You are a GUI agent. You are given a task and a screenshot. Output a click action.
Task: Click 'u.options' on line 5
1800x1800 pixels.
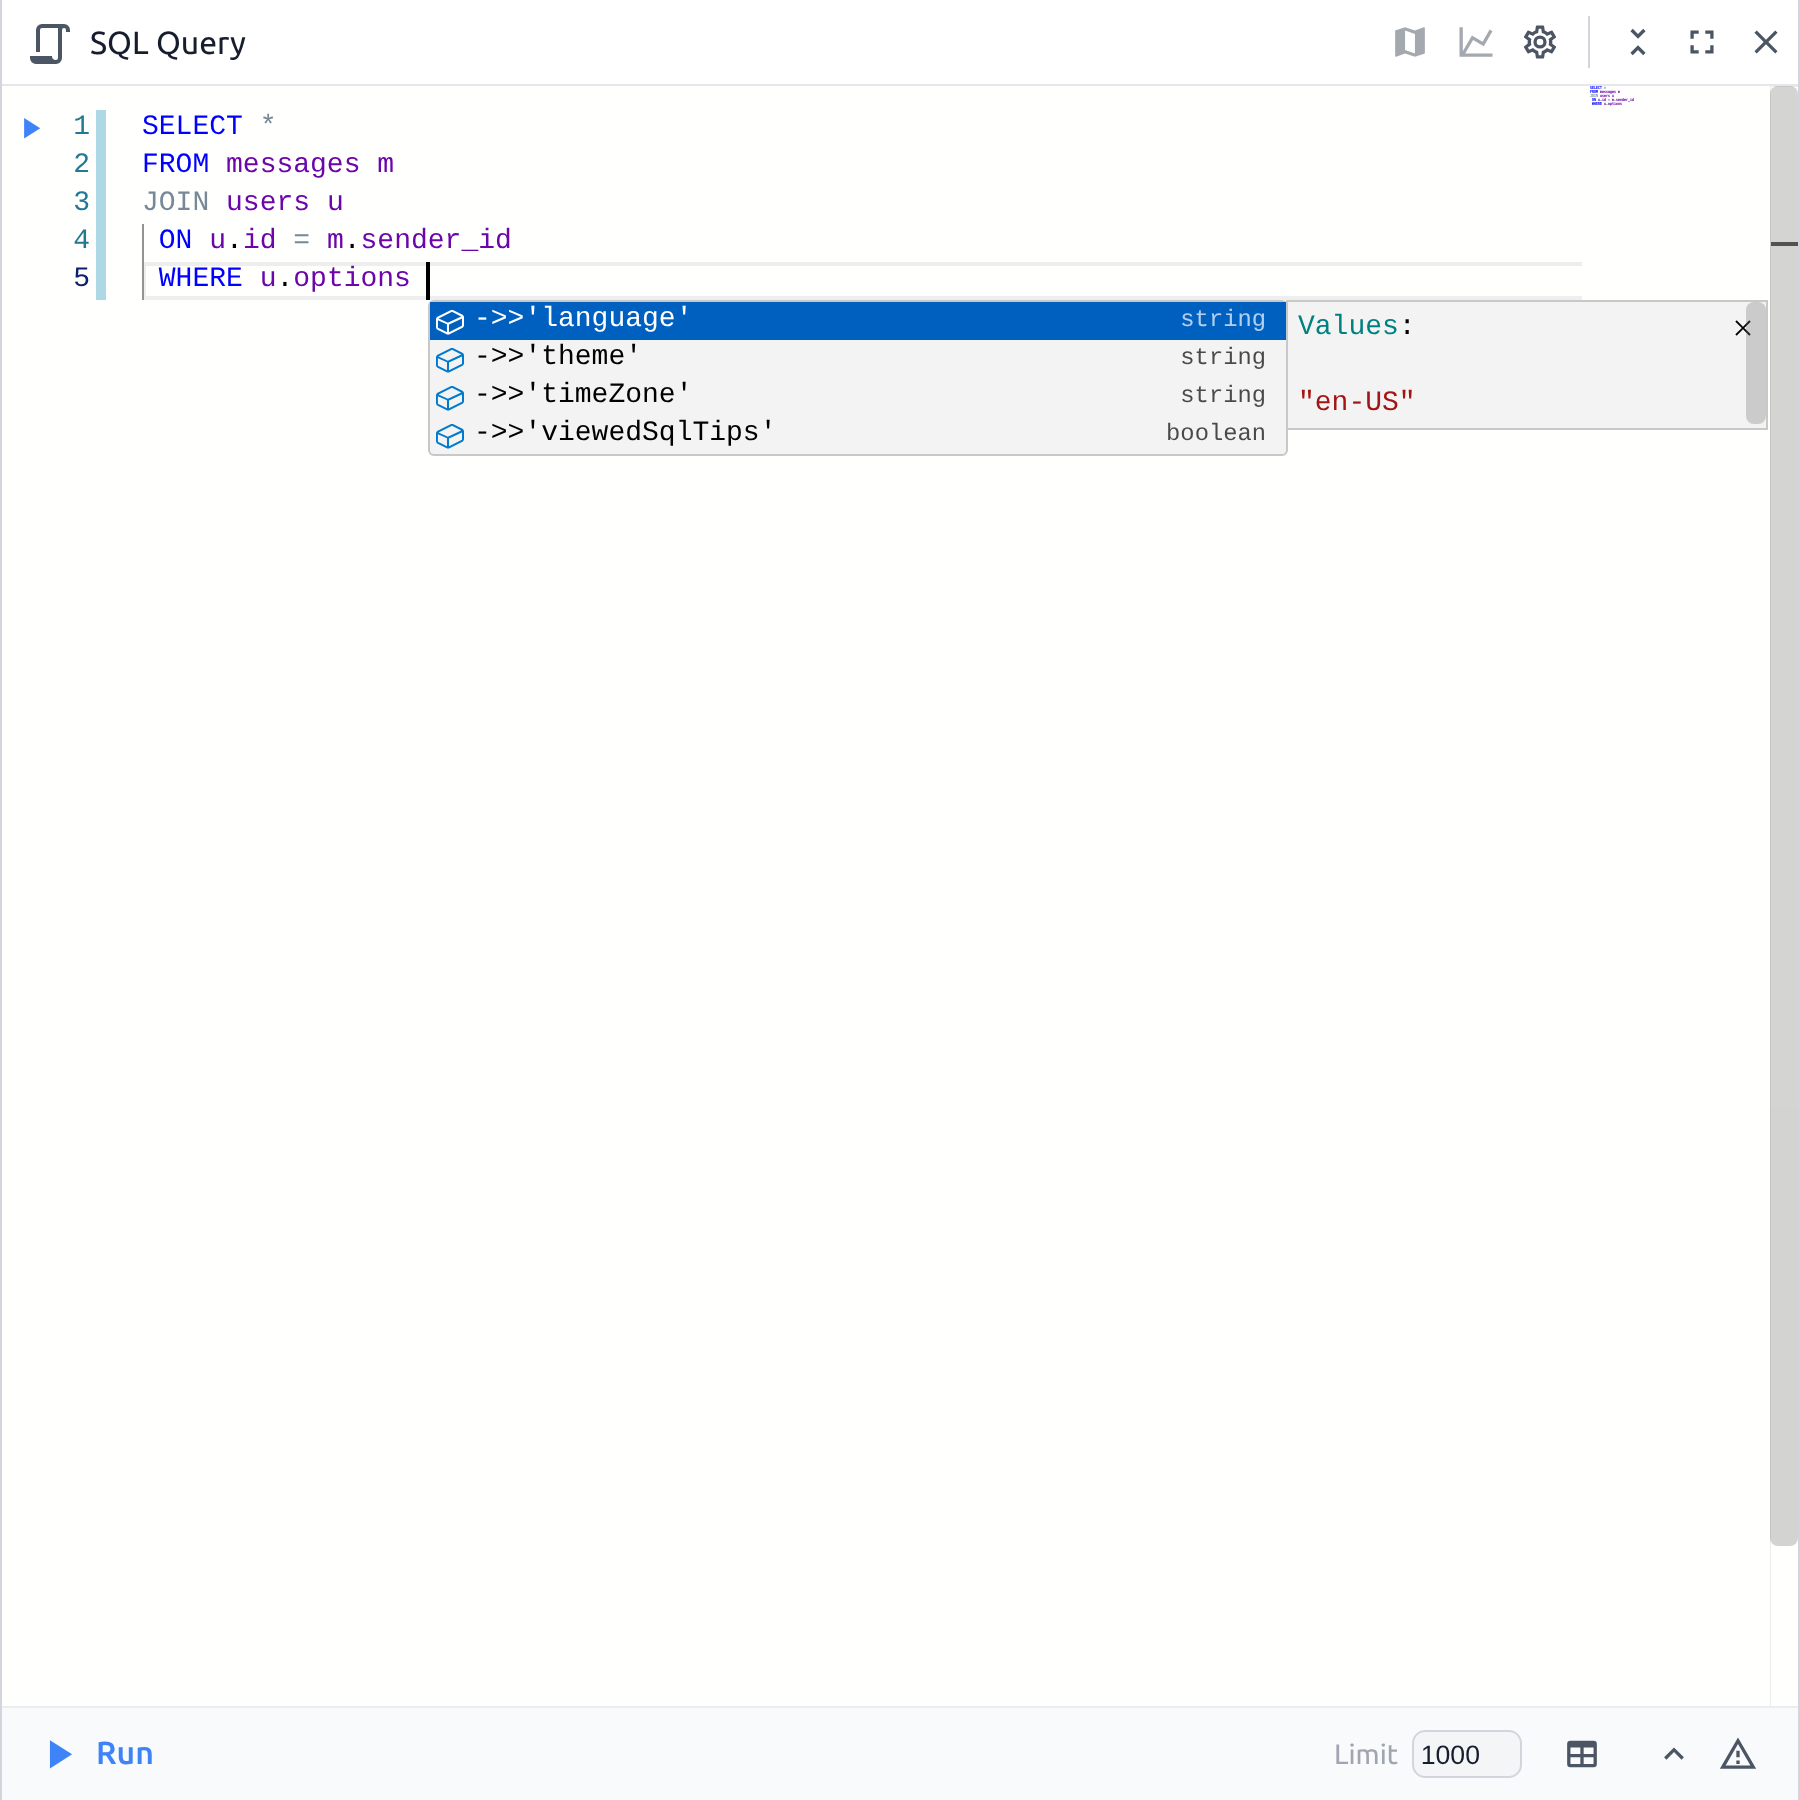click(x=335, y=278)
